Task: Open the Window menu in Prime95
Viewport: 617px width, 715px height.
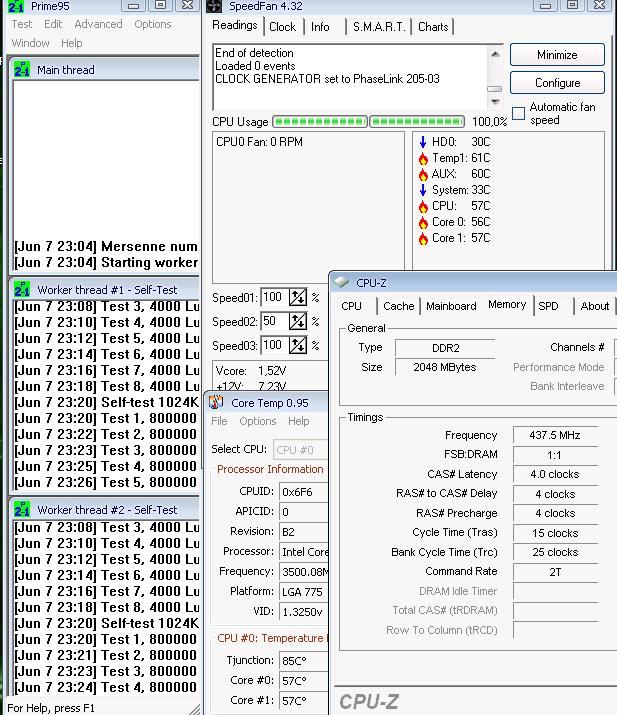Action: [31, 43]
